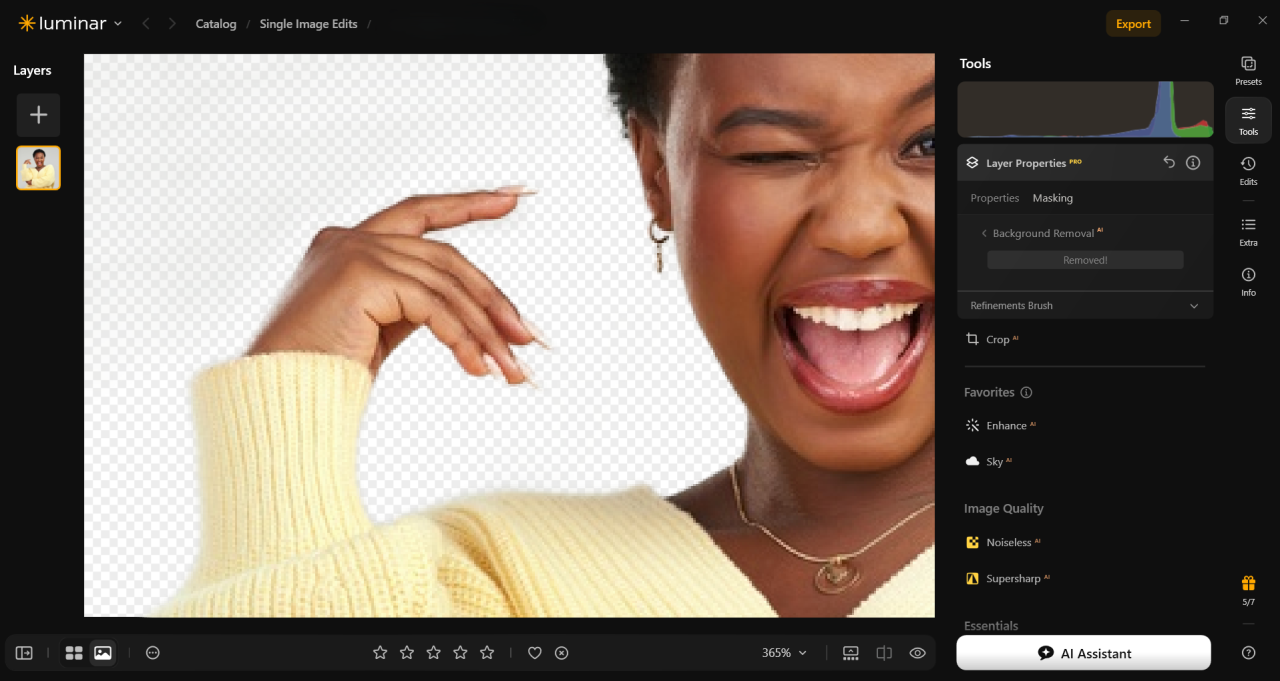Go back with the left arrow
The width and height of the screenshot is (1280, 681).
146,23
